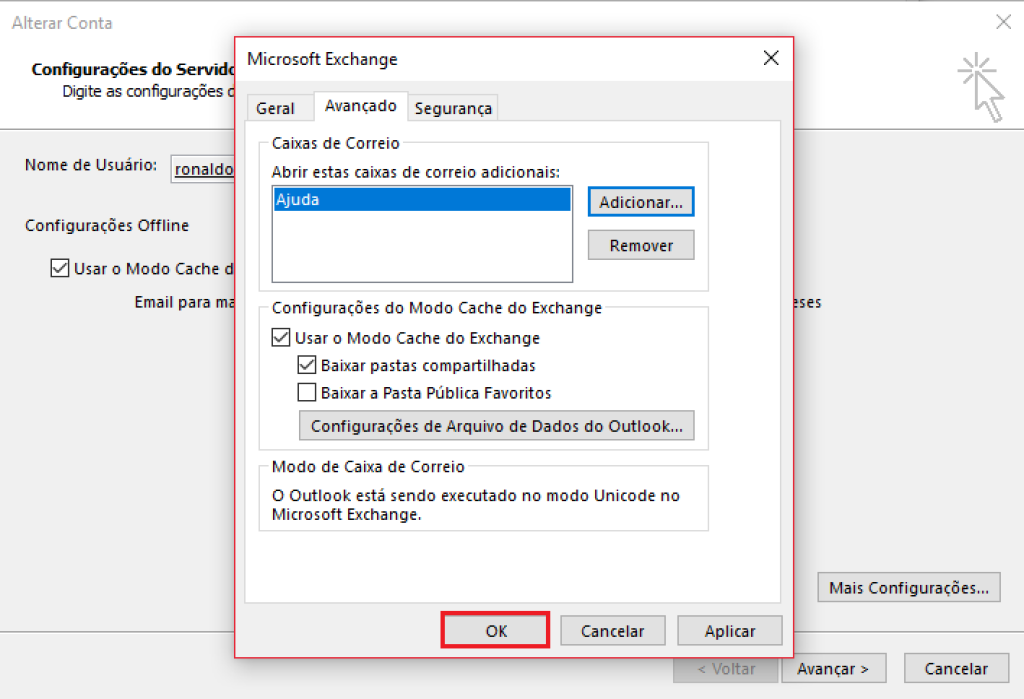Open the Segurança tab

[x=453, y=108]
